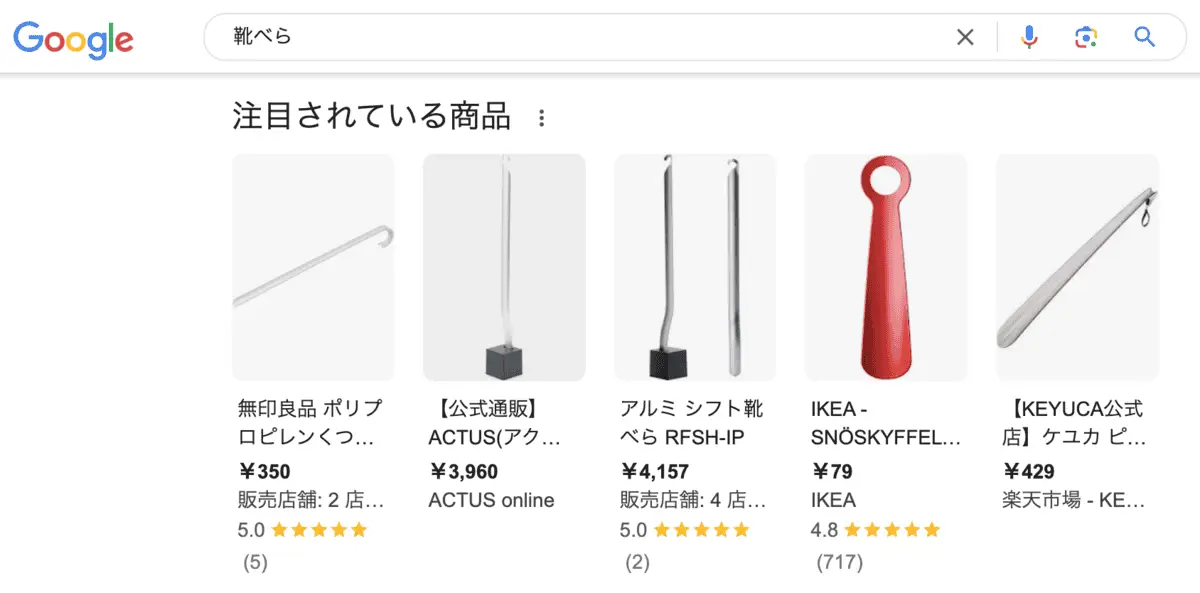Open the アルミ シフト靴べら RFSH-IP image

pos(695,267)
